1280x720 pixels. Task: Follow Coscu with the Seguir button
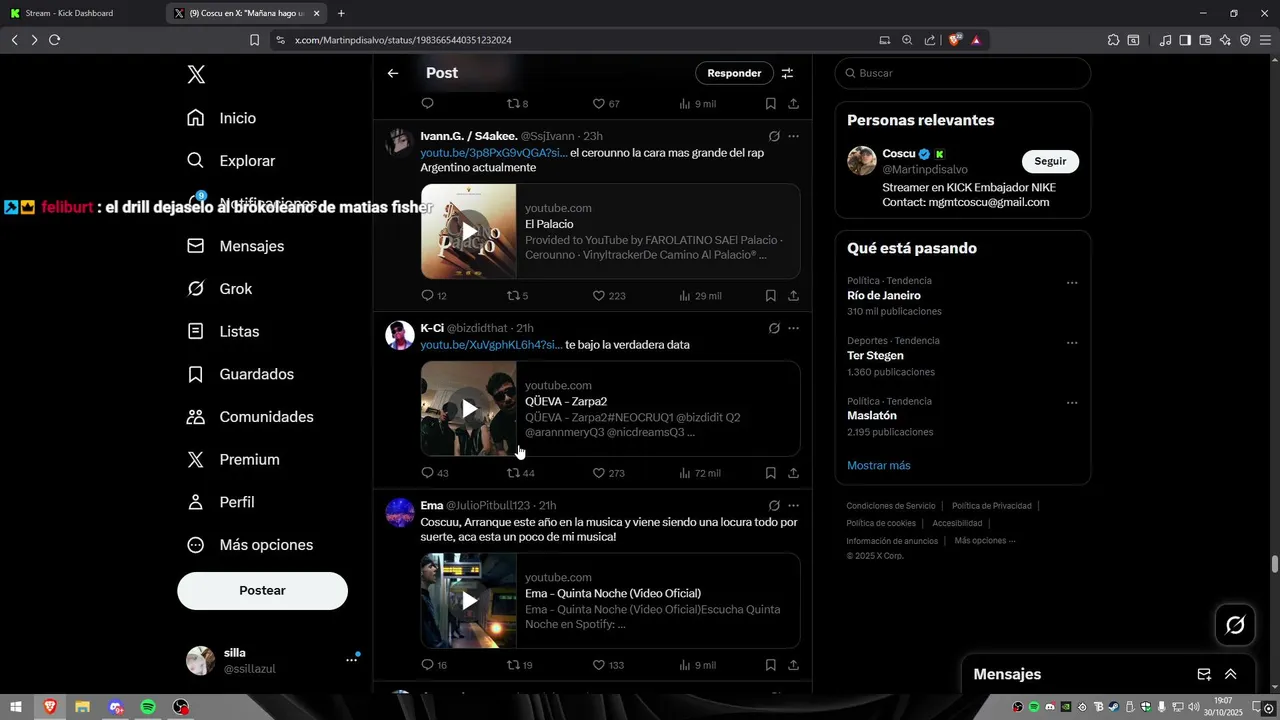(x=1050, y=161)
